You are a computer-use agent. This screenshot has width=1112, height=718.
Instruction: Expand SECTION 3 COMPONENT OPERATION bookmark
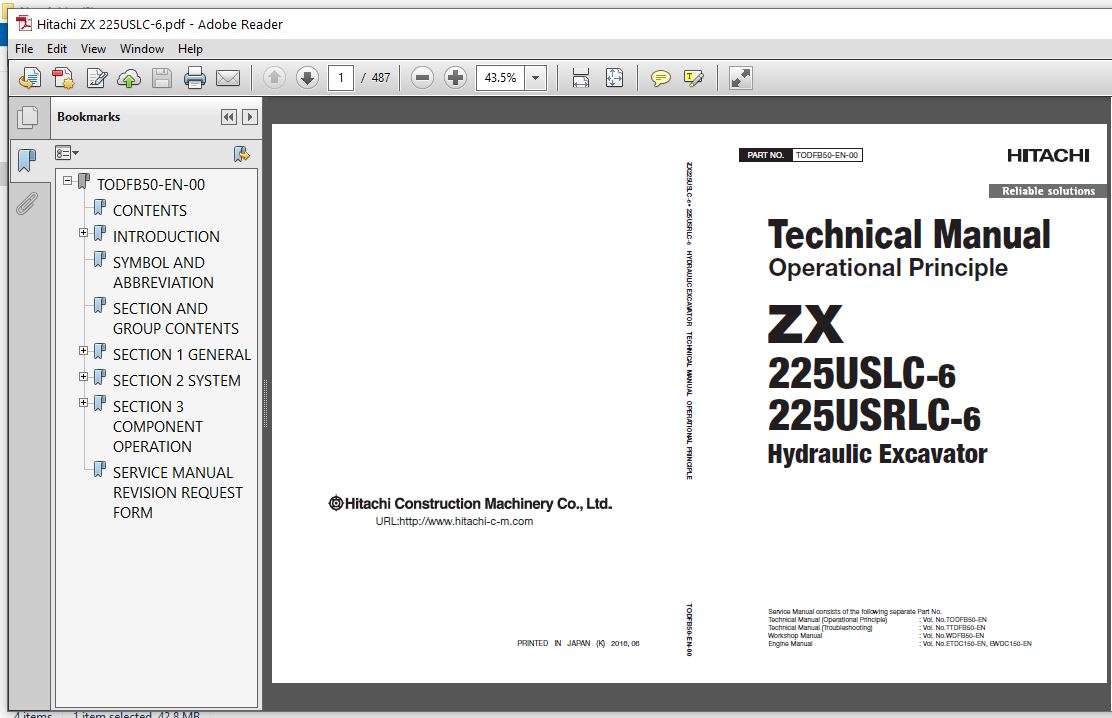point(84,402)
